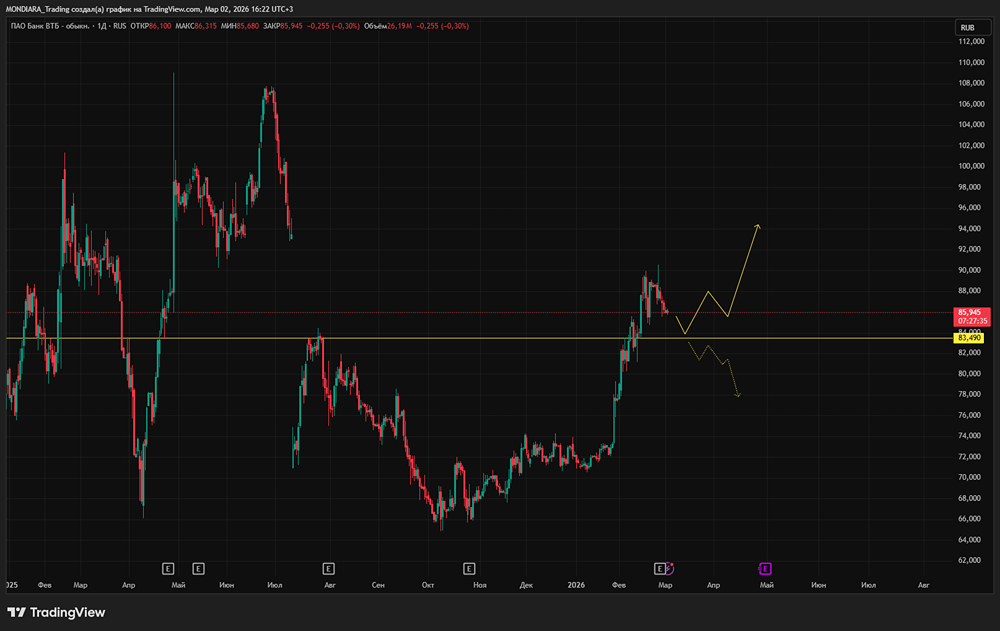The image size is (1000, 631).
Task: Click the gray E marker above Мар 2026
Action: pos(659,568)
